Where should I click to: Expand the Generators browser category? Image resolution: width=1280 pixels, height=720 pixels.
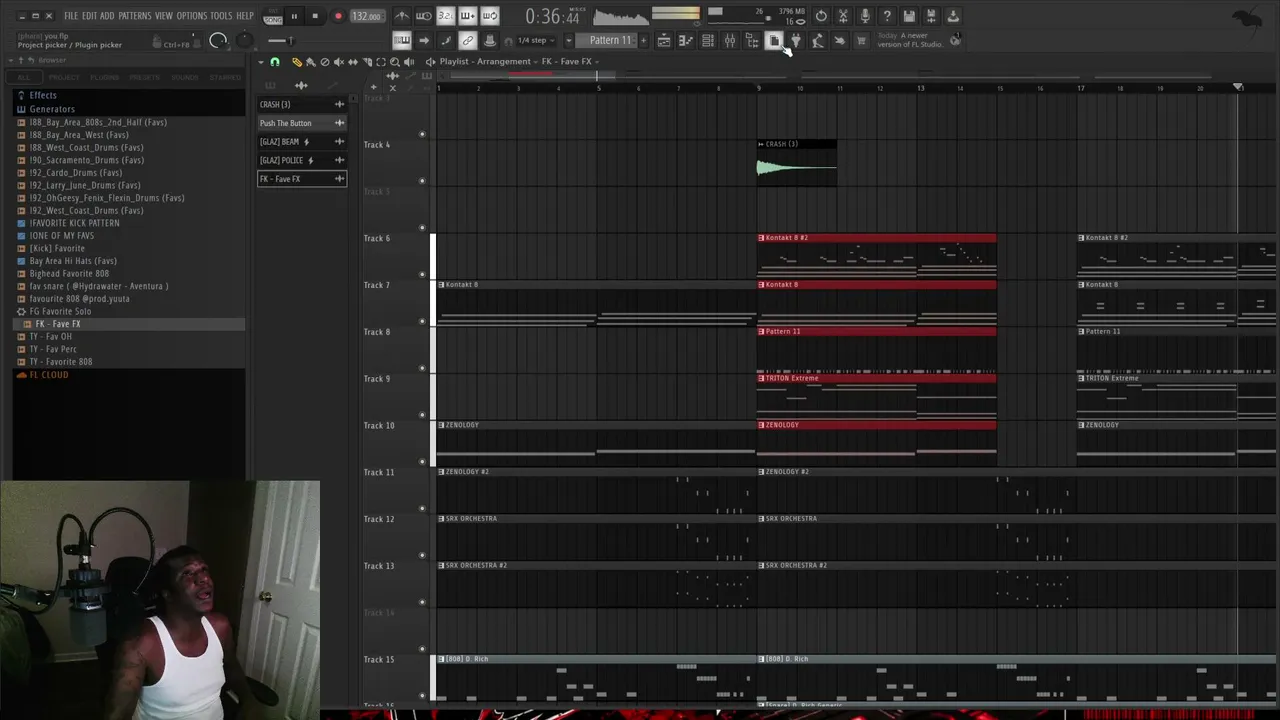52,109
